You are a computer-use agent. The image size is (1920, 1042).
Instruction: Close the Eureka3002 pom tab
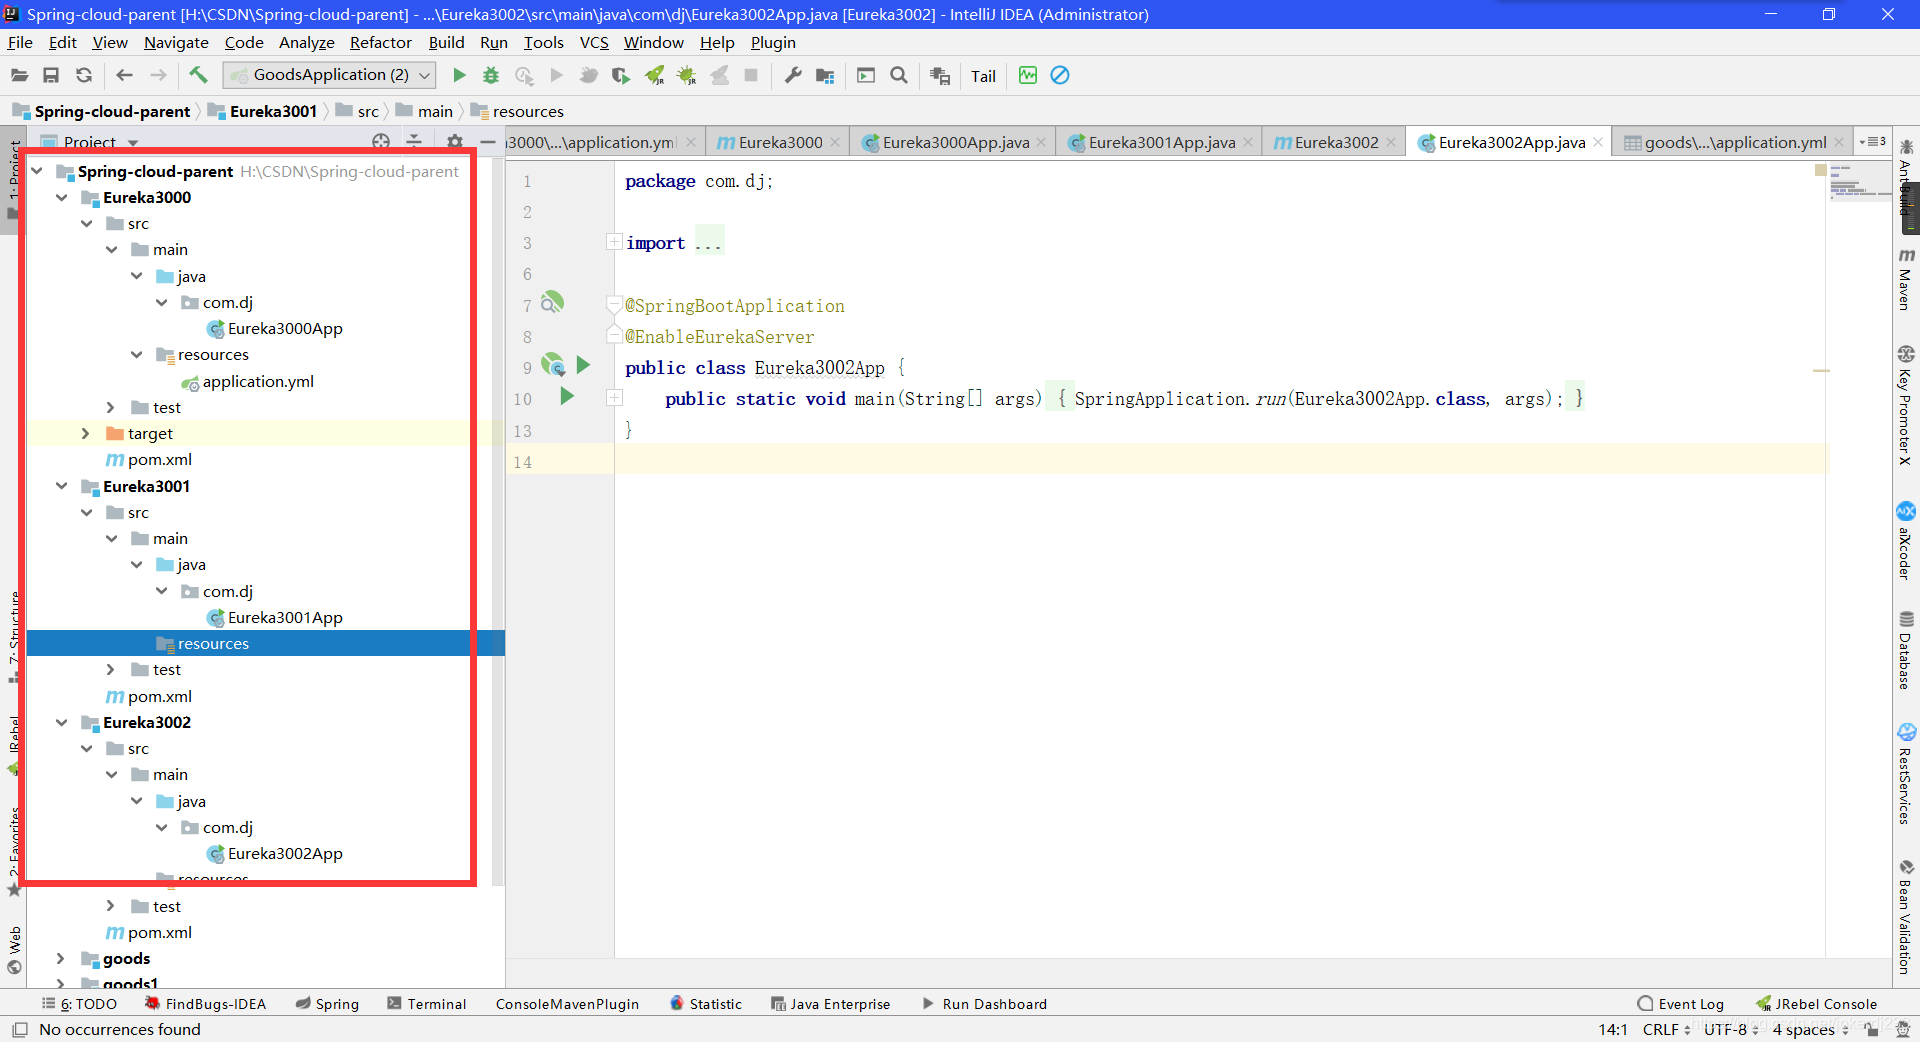pyautogui.click(x=1391, y=142)
